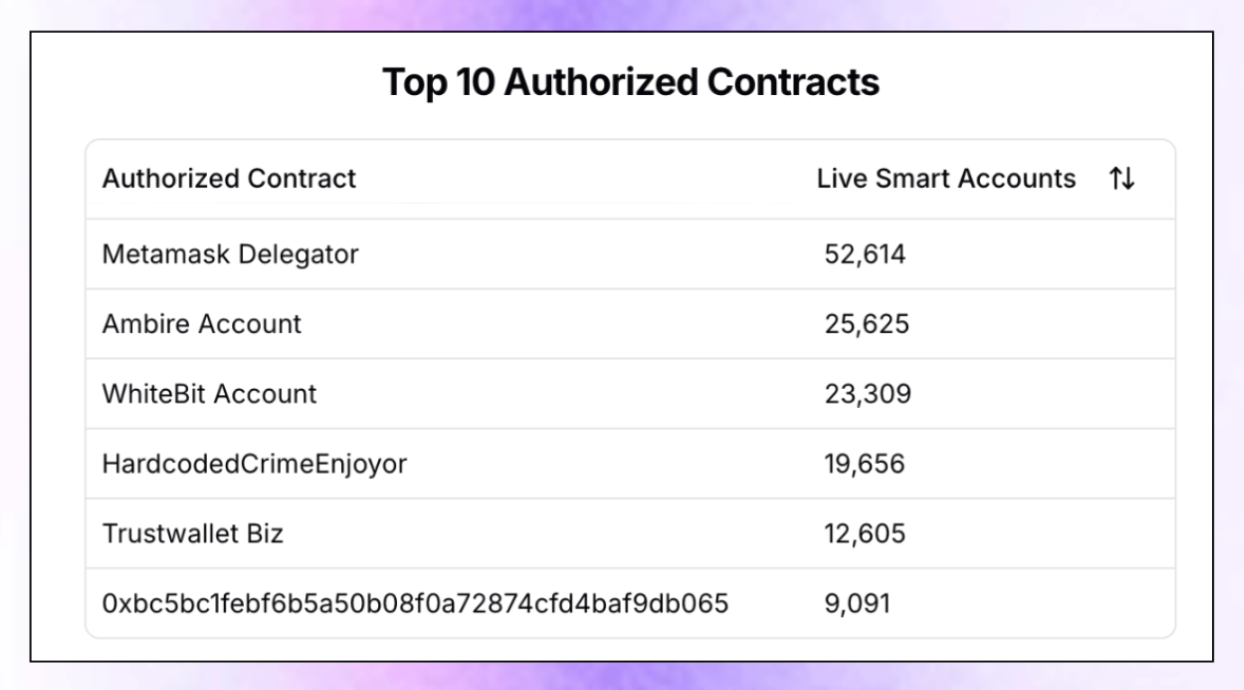Click the word Biz in Trustwallet row

(265, 534)
